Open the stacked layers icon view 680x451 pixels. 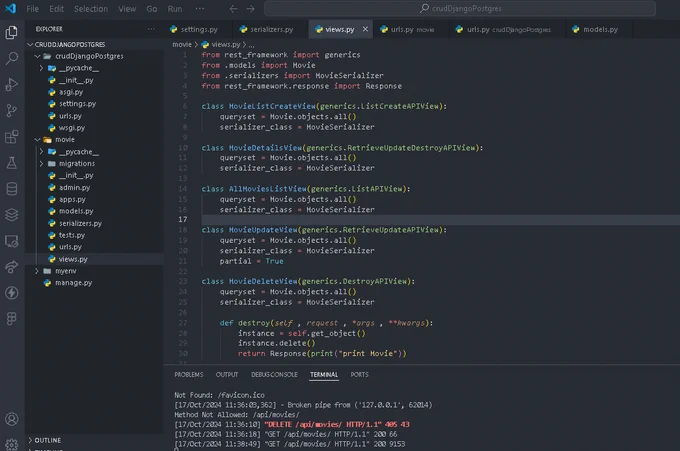pos(12,215)
